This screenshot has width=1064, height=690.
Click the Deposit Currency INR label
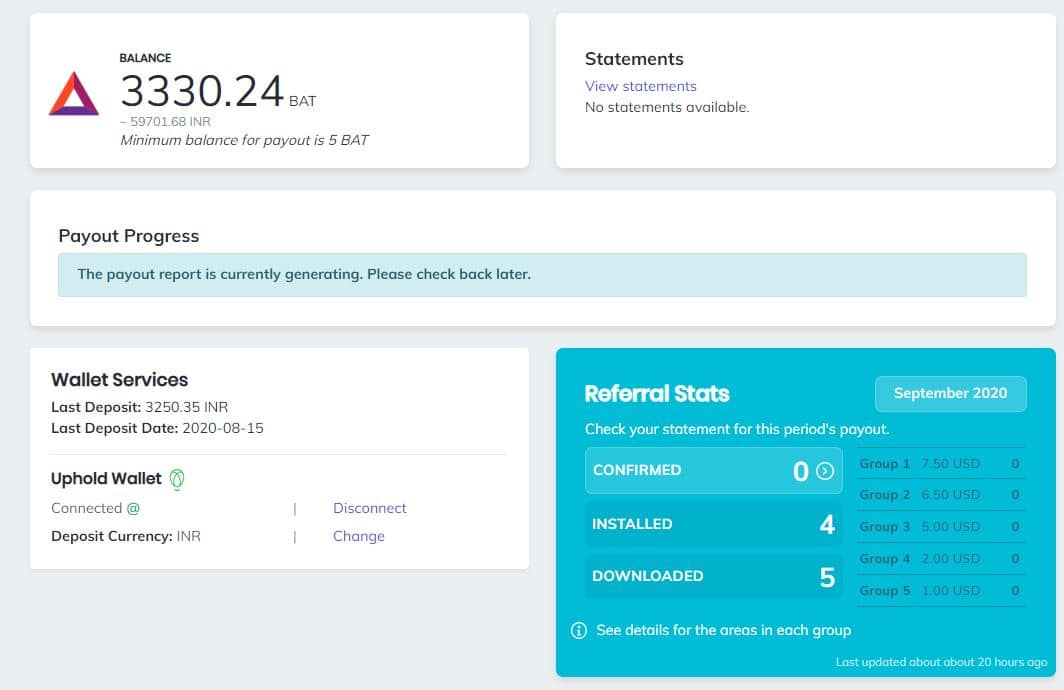[126, 536]
